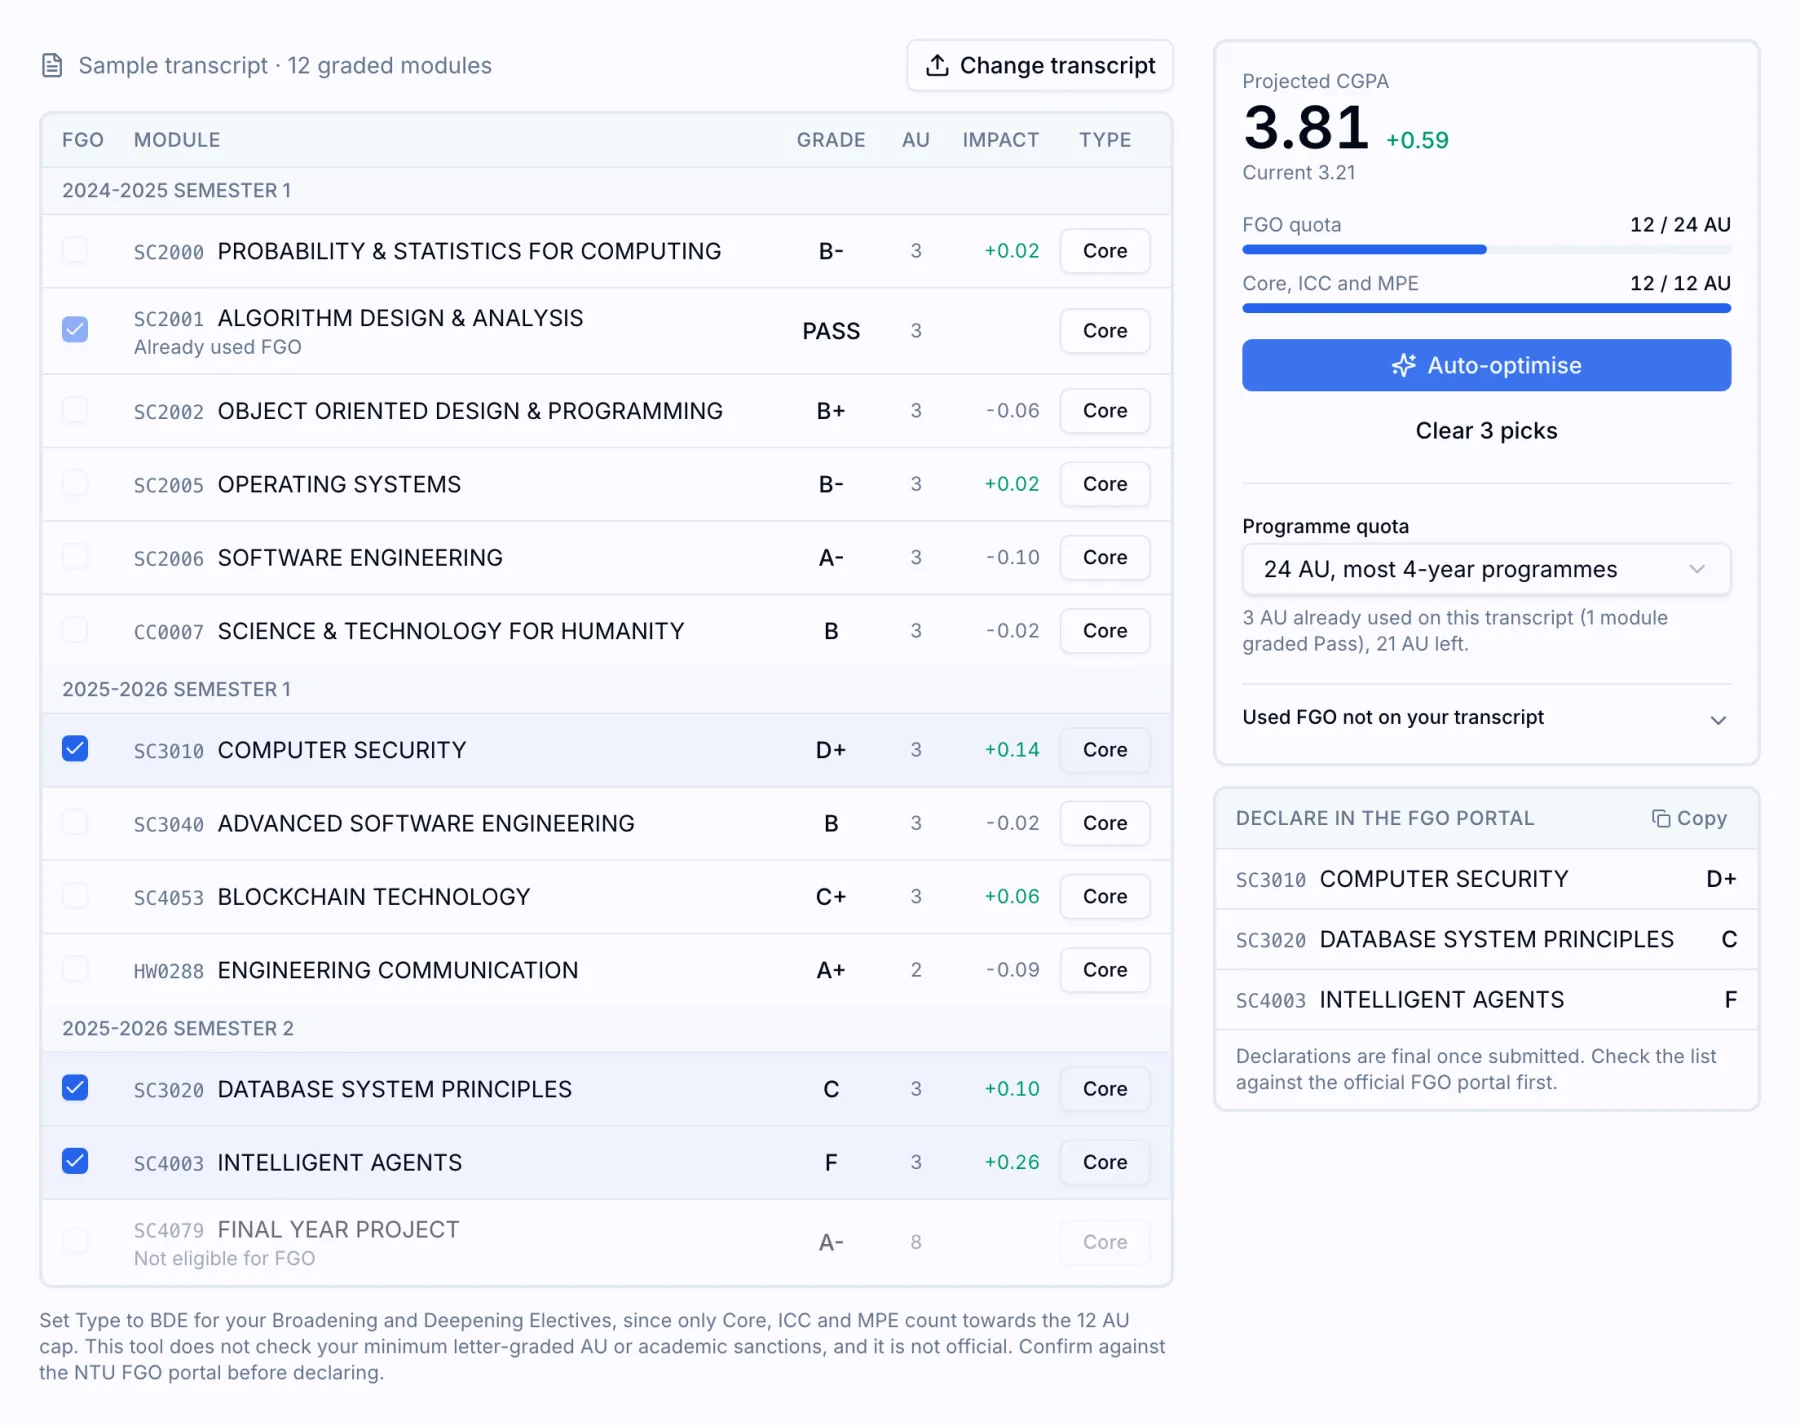
Task: Click the 12 / 24 AU quota value
Action: click(x=1680, y=225)
